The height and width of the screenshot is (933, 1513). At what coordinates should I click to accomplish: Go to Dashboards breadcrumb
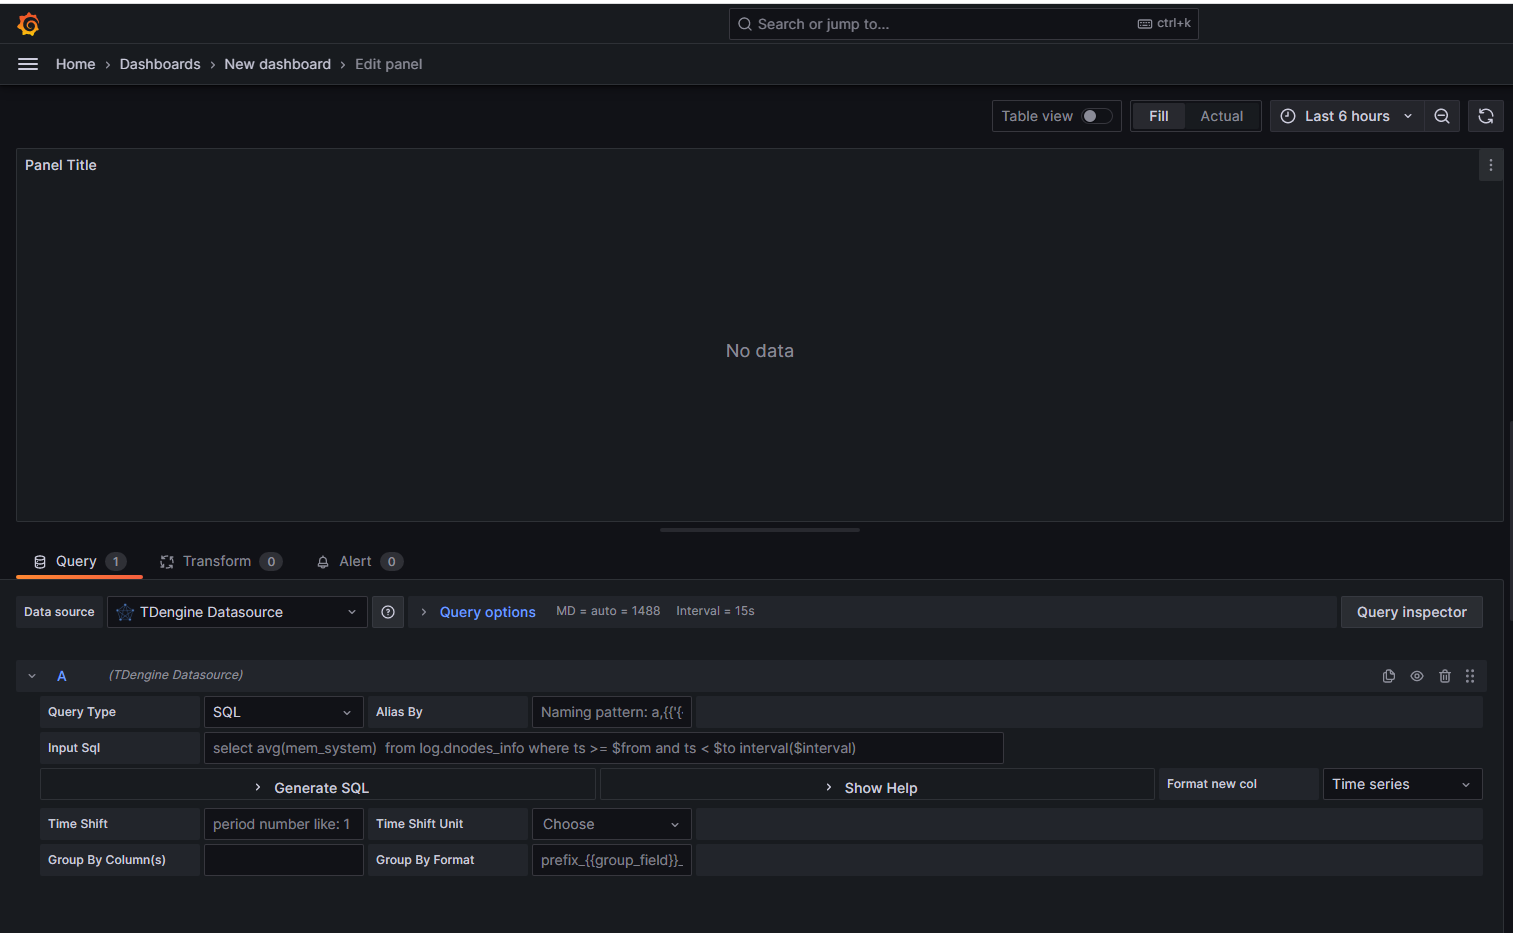pos(160,64)
